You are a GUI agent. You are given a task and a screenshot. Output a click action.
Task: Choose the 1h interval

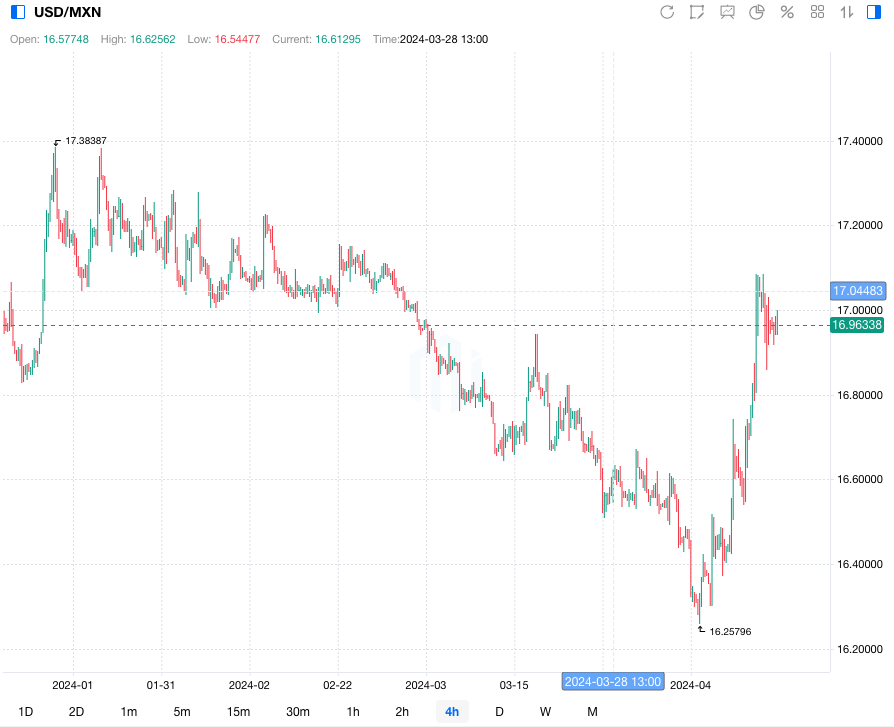(353, 712)
